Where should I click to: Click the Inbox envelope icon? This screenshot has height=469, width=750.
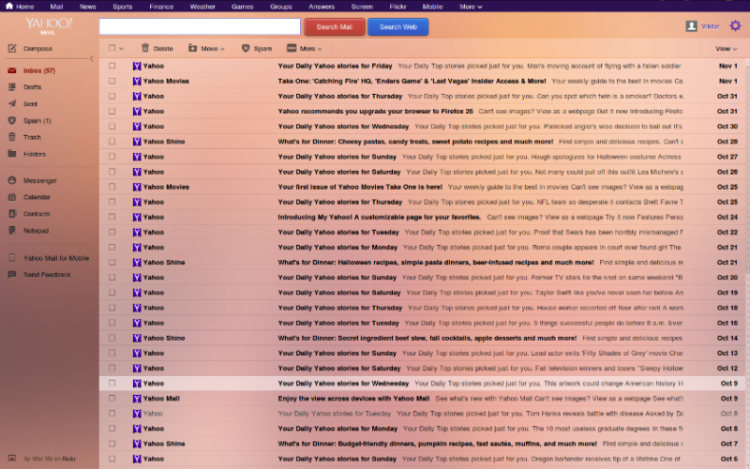pos(12,70)
